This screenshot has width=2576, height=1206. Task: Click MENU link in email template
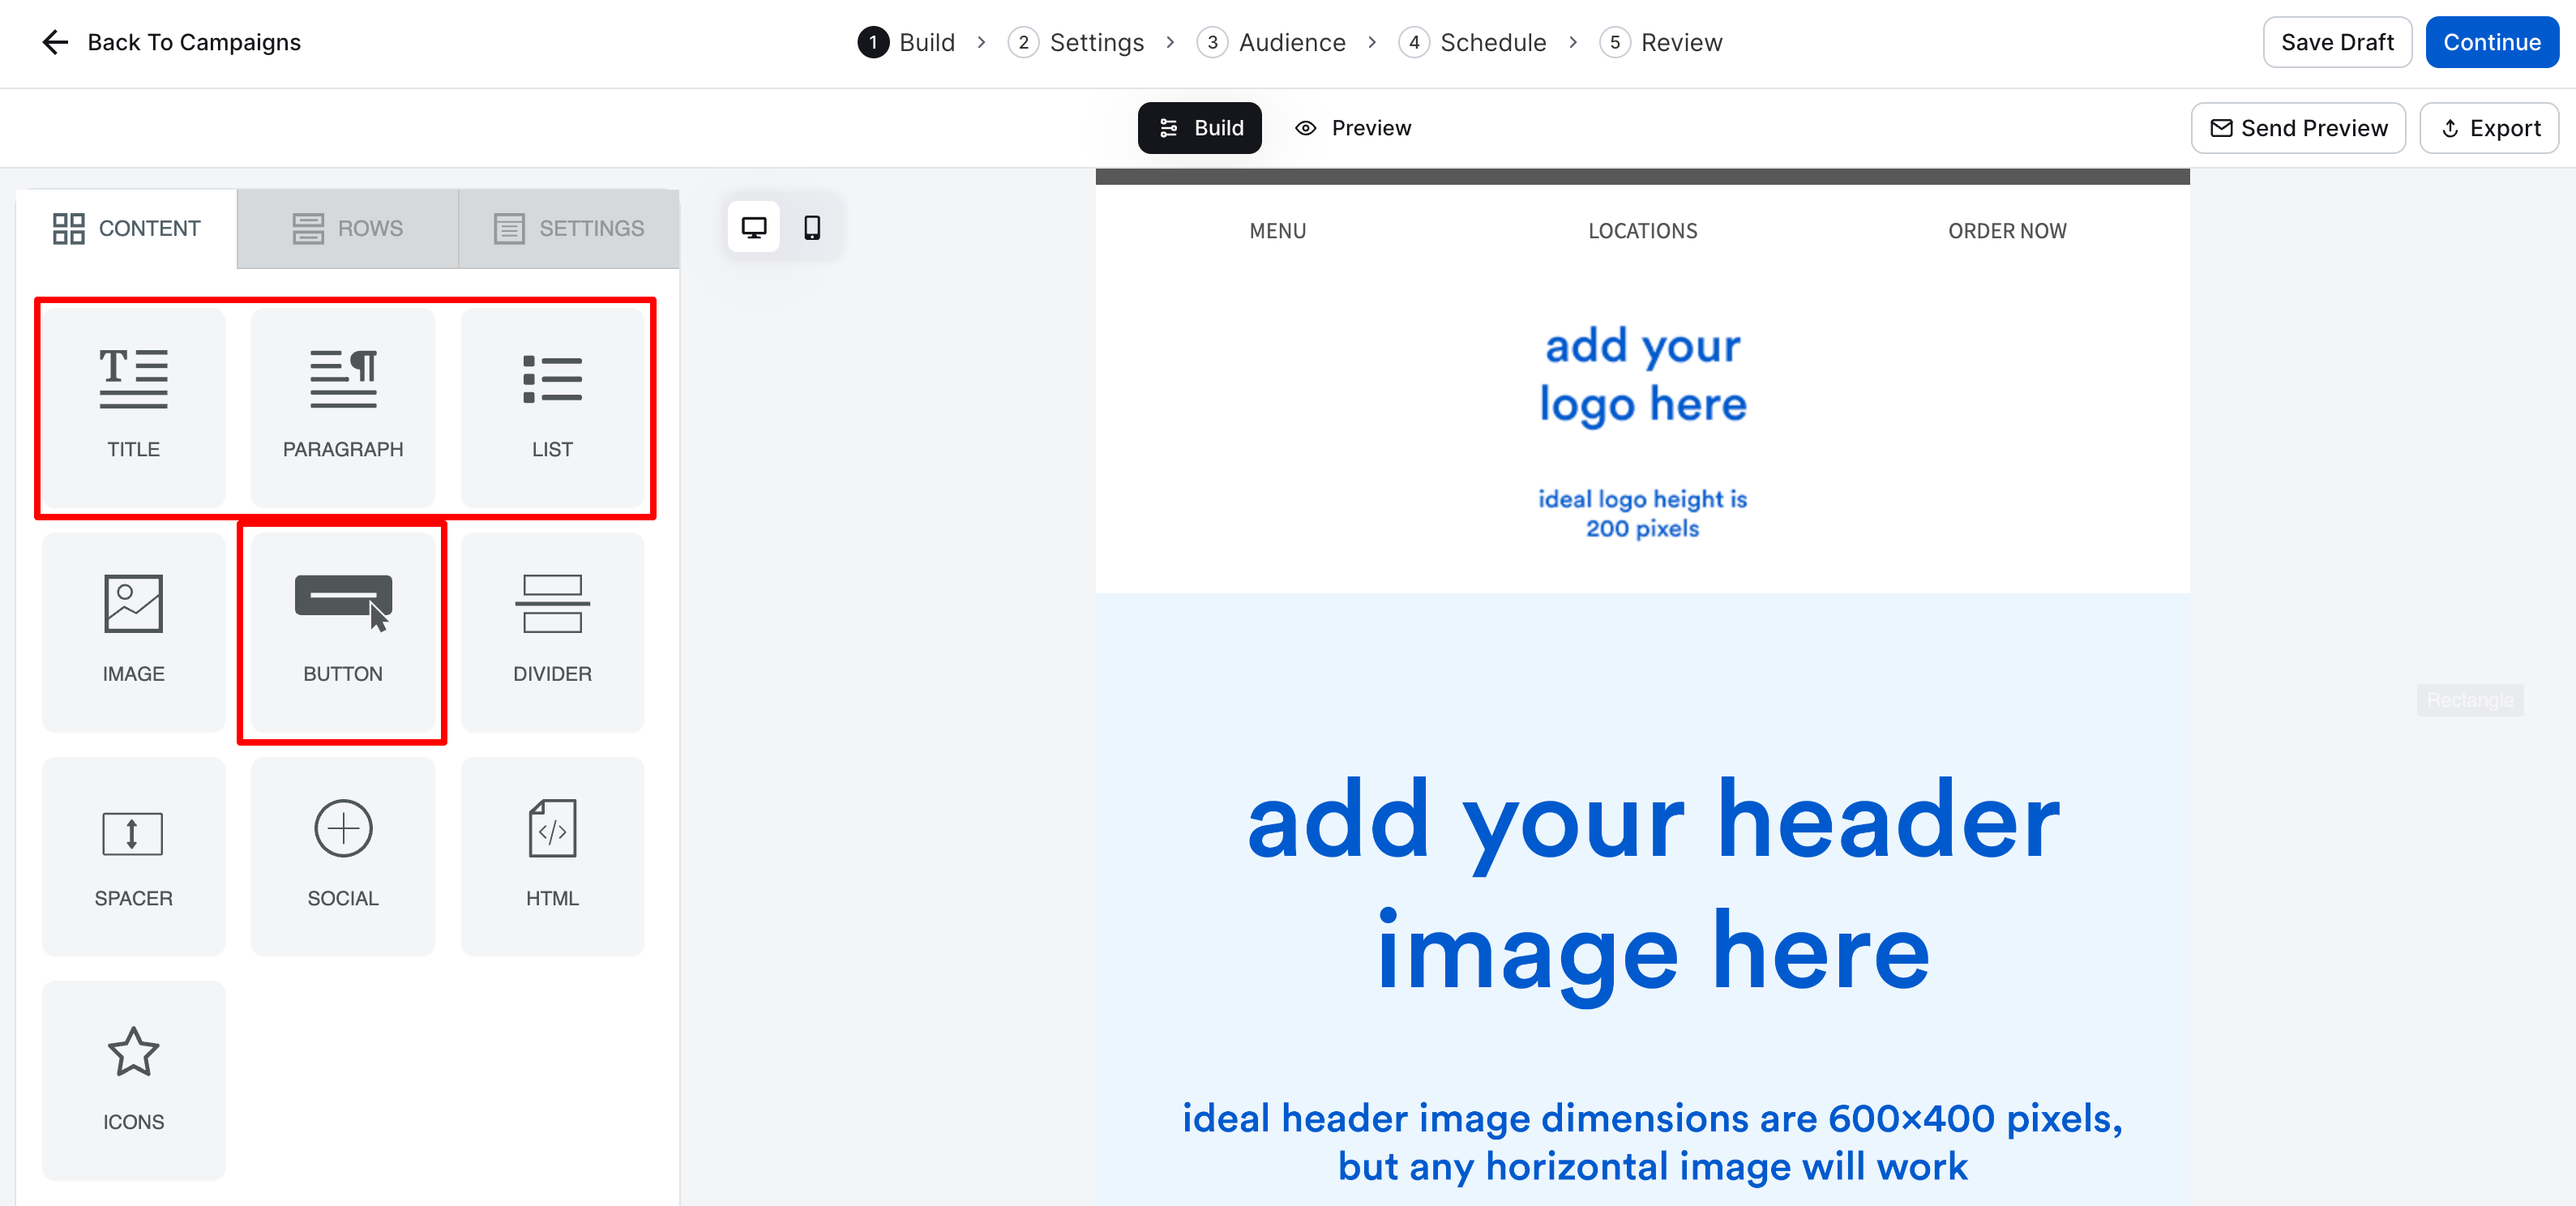[x=1277, y=231]
